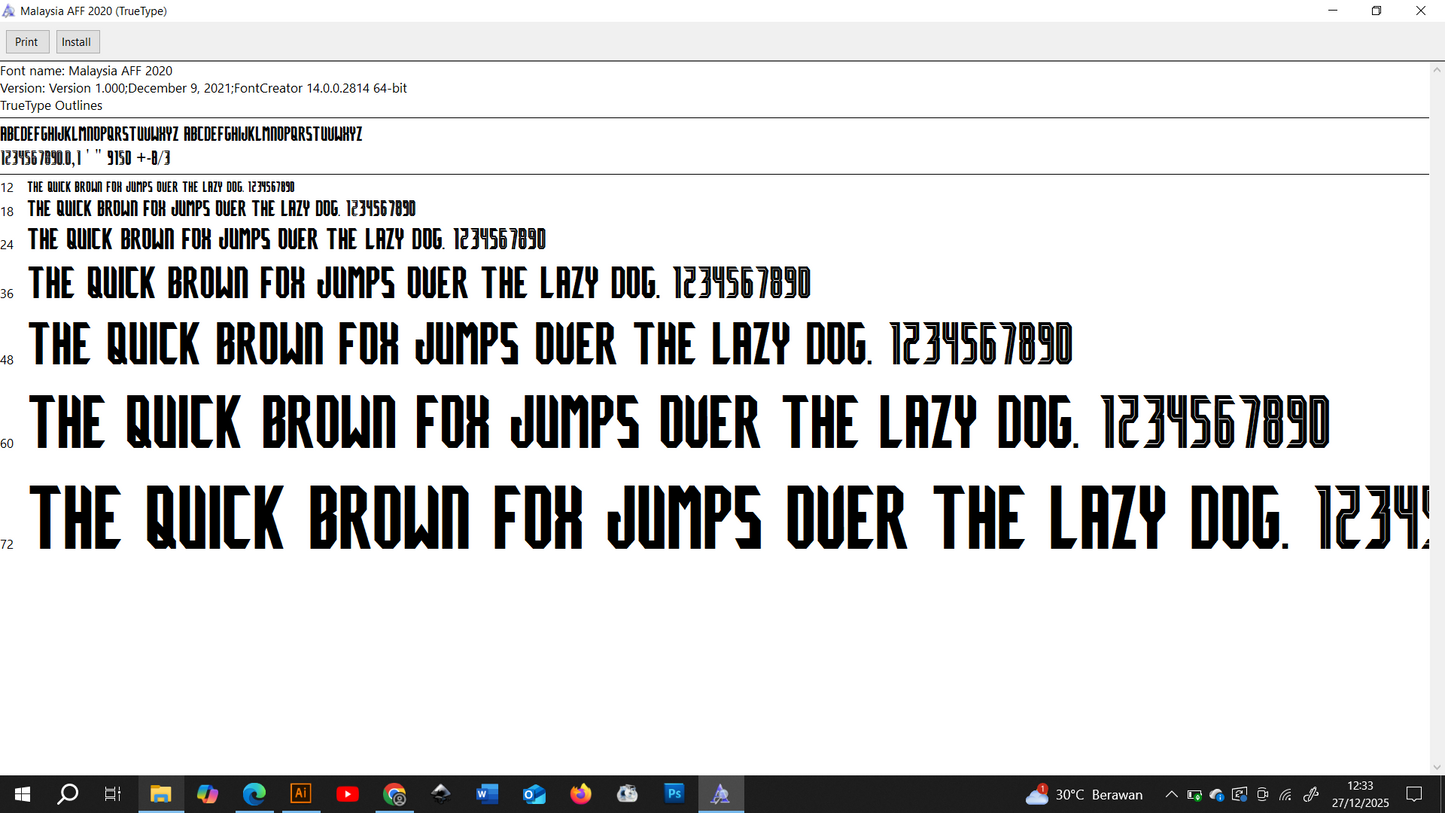
Task: Launch Microsoft Word from the taskbar
Action: [487, 794]
